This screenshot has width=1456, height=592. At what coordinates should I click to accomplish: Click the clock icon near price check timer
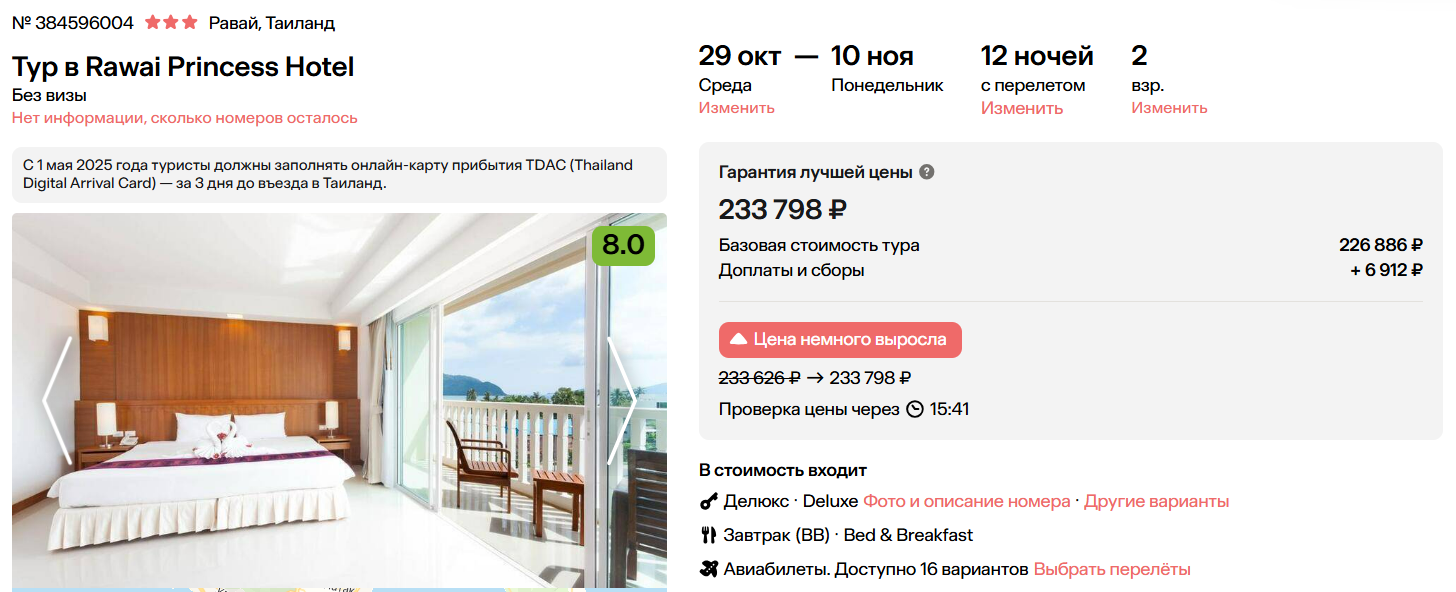[914, 410]
